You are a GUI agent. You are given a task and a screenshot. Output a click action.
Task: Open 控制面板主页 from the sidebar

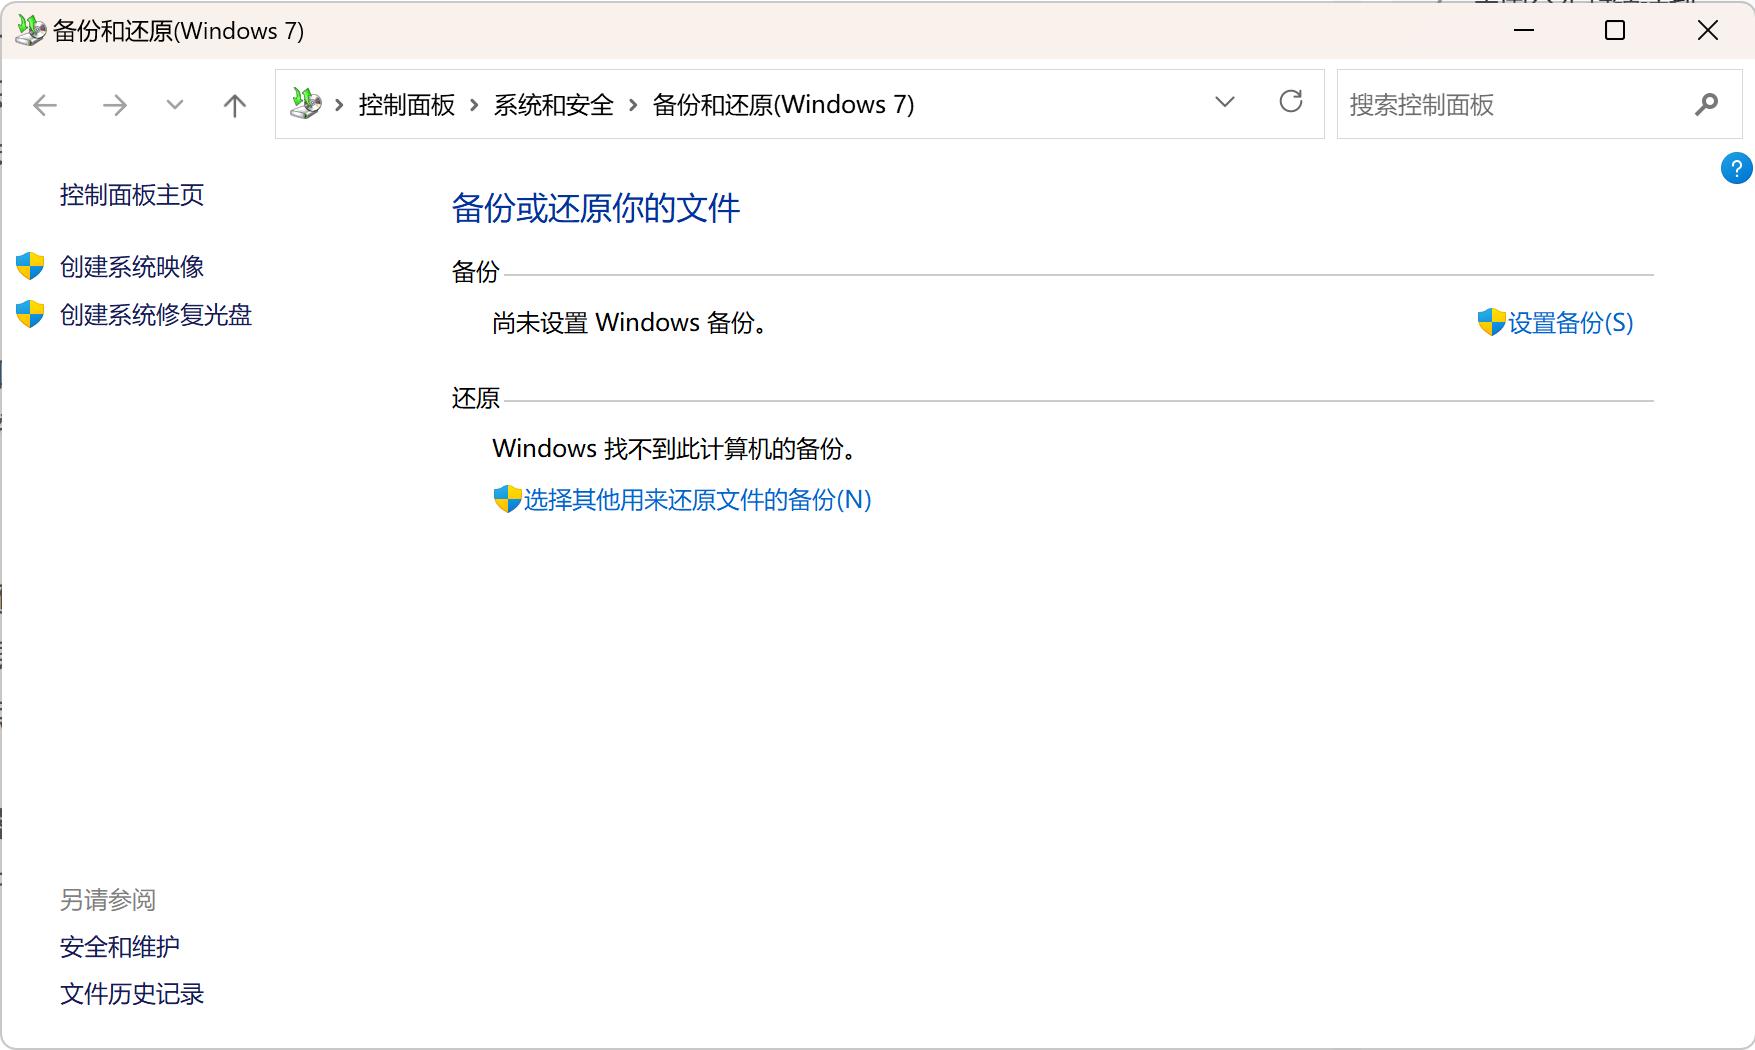pyautogui.click(x=132, y=195)
